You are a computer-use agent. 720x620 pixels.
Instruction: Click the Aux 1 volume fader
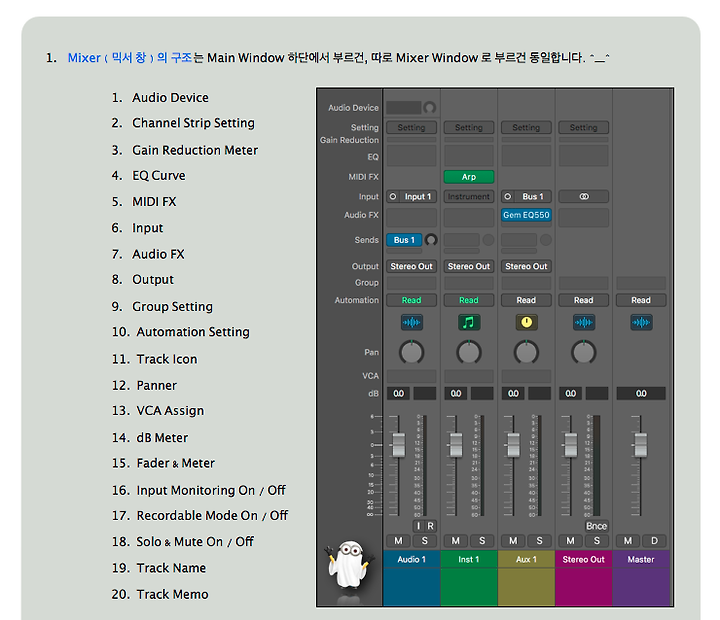point(513,445)
